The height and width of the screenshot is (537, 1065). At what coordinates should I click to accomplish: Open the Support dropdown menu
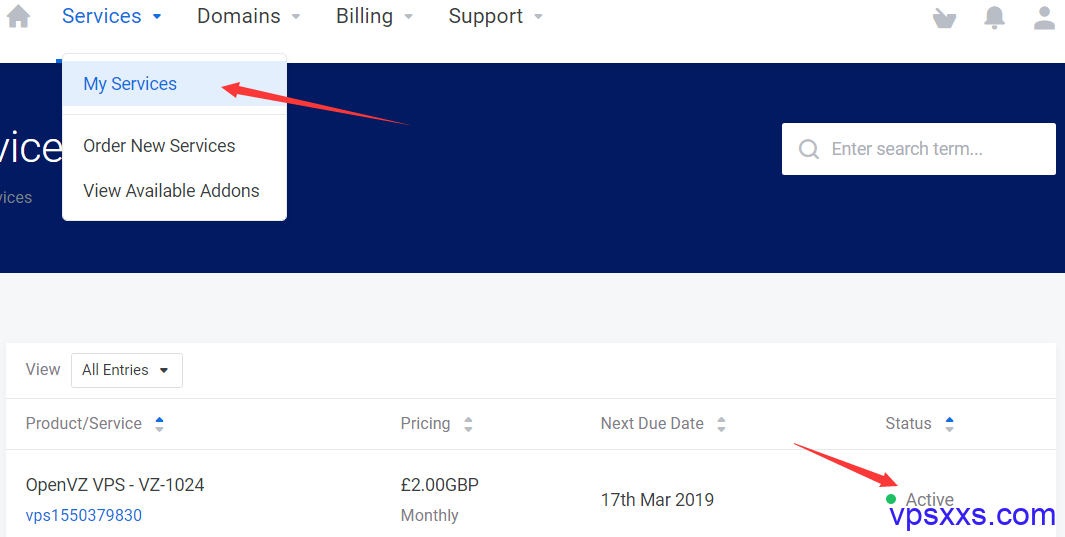click(x=496, y=16)
